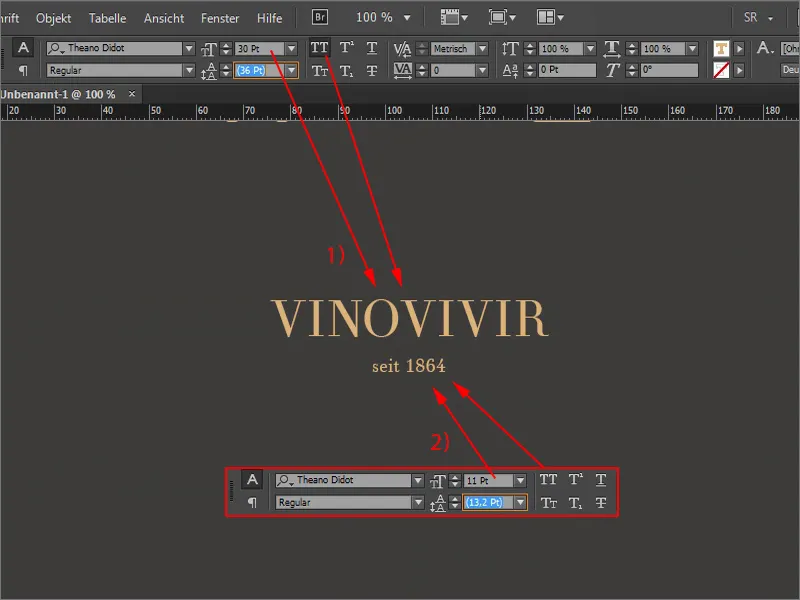Open Adobe Bridge via the Br icon
800x600 pixels.
320,17
